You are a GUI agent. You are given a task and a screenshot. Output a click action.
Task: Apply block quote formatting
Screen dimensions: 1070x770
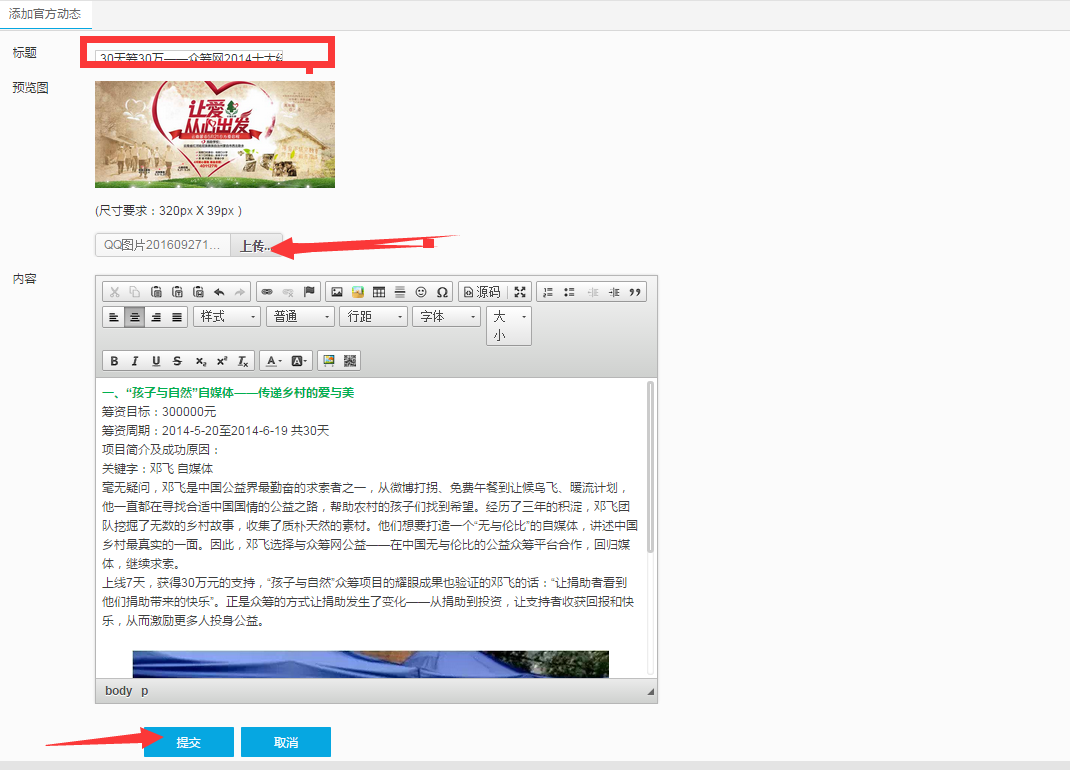634,292
